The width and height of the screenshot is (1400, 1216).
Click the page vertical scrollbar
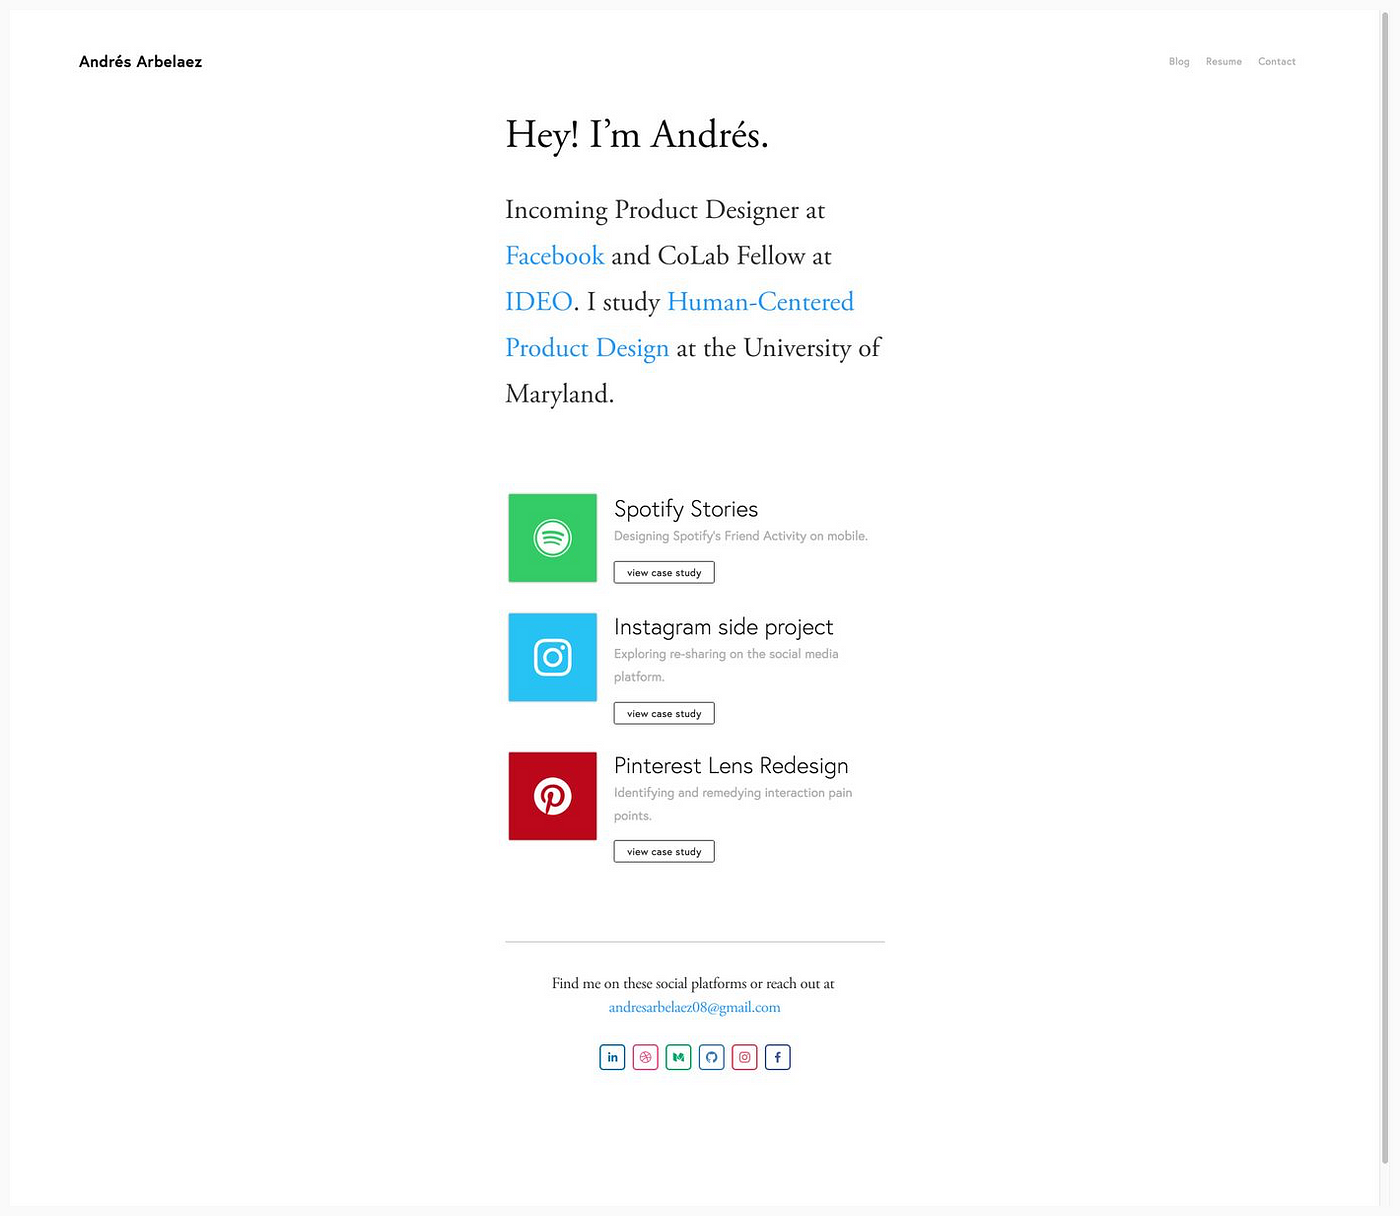[1384, 590]
